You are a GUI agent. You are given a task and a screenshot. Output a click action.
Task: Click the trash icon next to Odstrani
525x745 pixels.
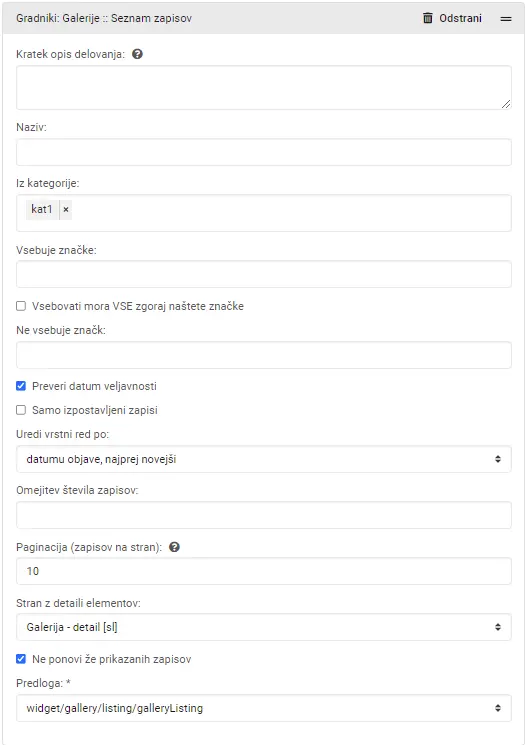(x=428, y=18)
